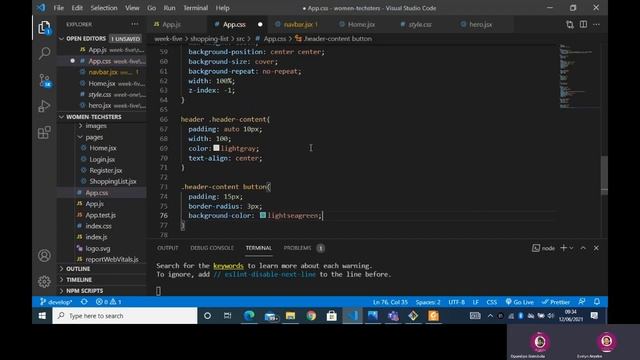Image resolution: width=640 pixels, height=360 pixels.
Task: Click Spaces: 2 indentation setting
Action: pos(428,302)
